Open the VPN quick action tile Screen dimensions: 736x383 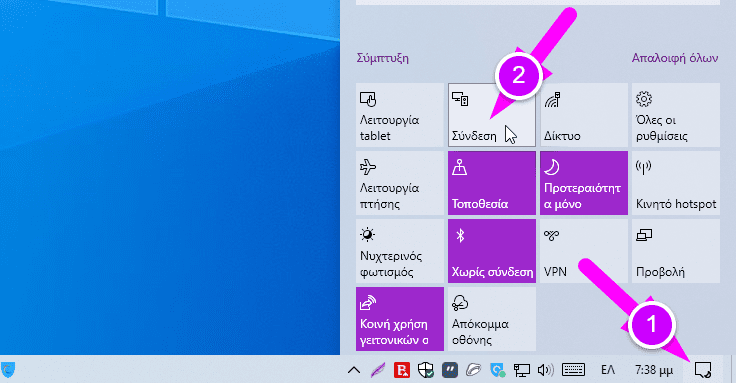[584, 251]
